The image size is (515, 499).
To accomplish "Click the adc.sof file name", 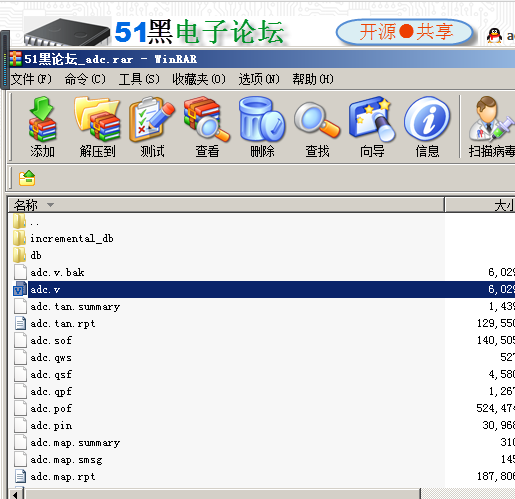I will 51,340.
